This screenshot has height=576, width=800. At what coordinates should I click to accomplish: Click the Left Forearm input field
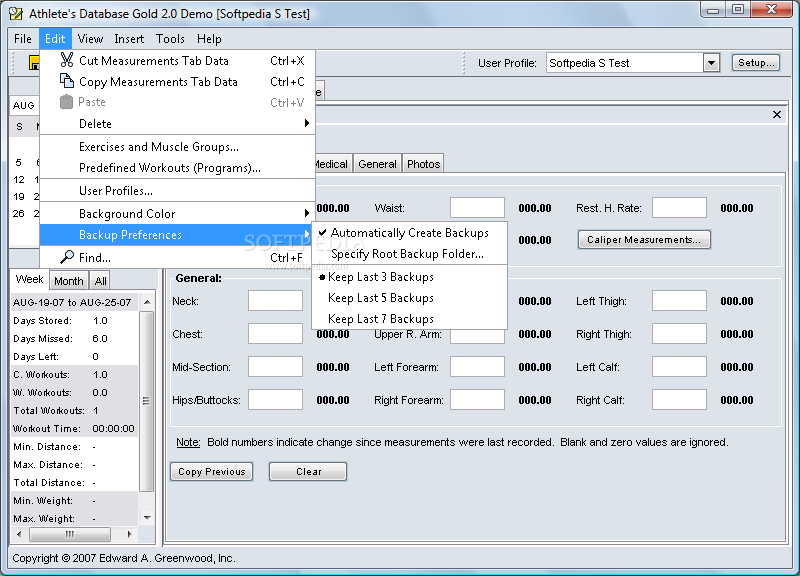click(x=477, y=367)
